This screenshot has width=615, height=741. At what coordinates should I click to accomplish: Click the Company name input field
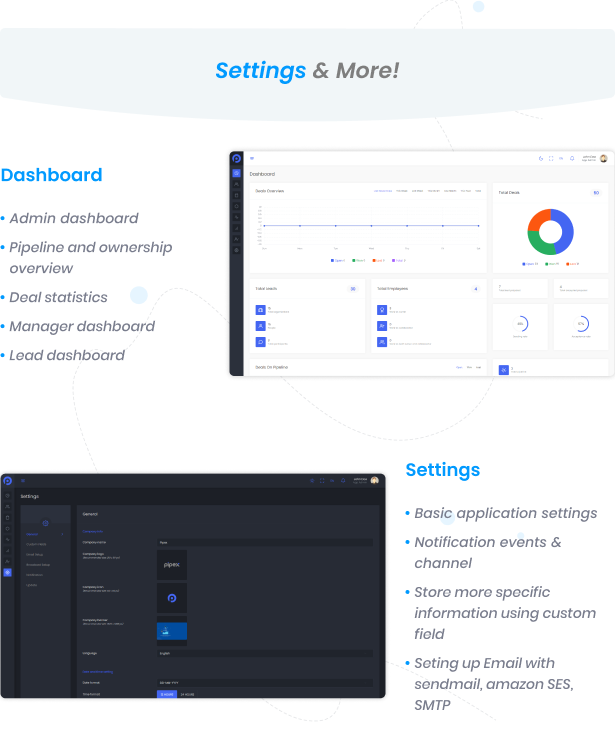265,542
